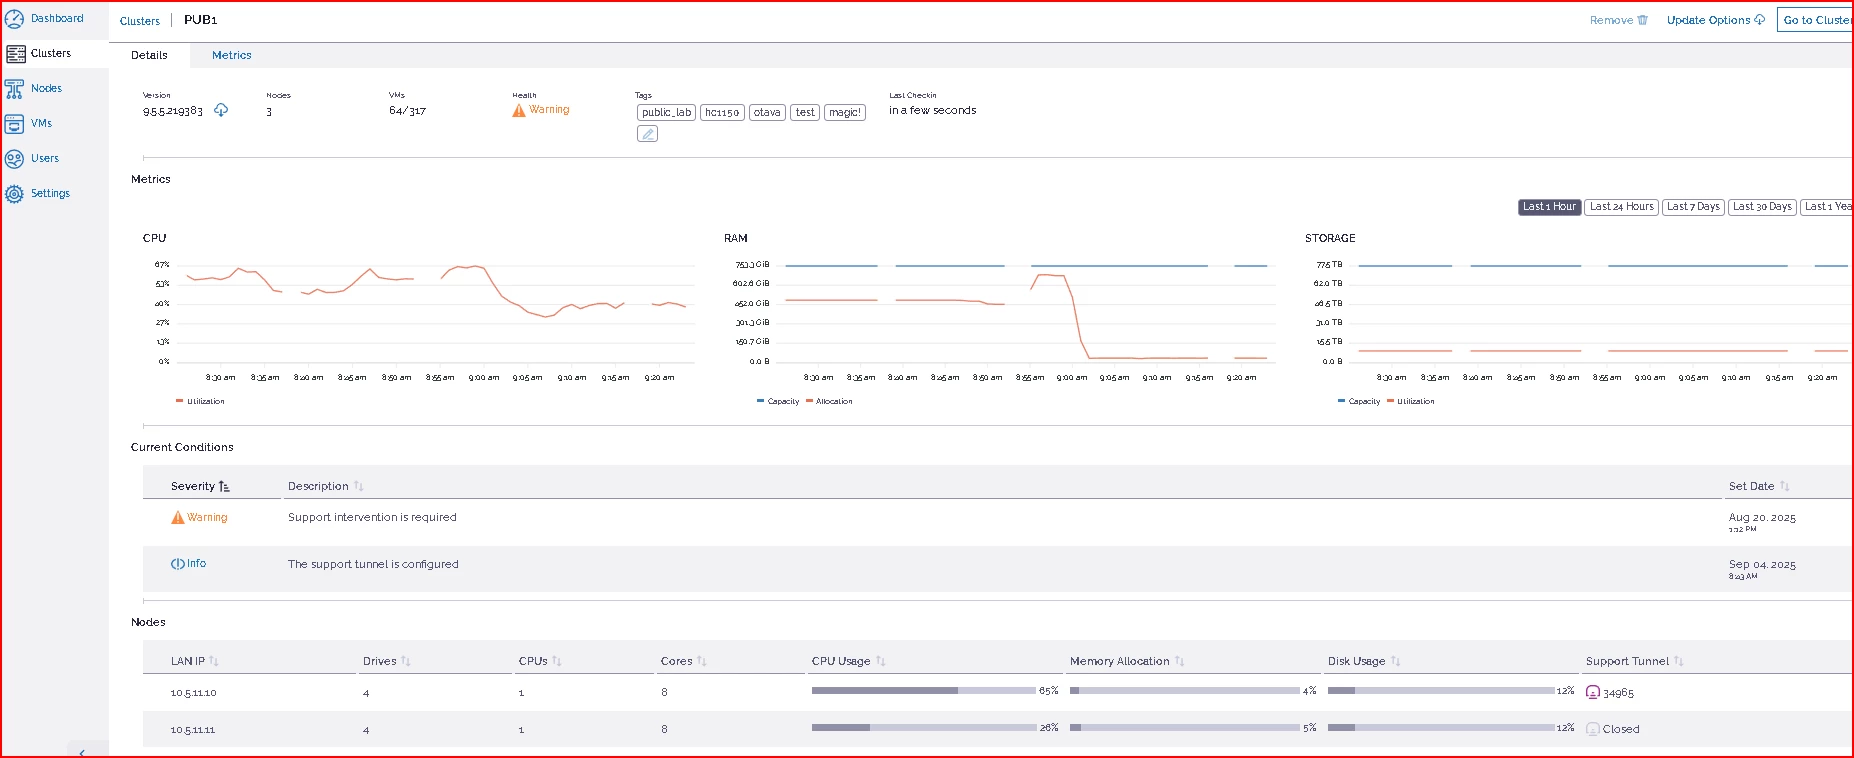
Task: Open the Users sidebar icon
Action: (14, 159)
